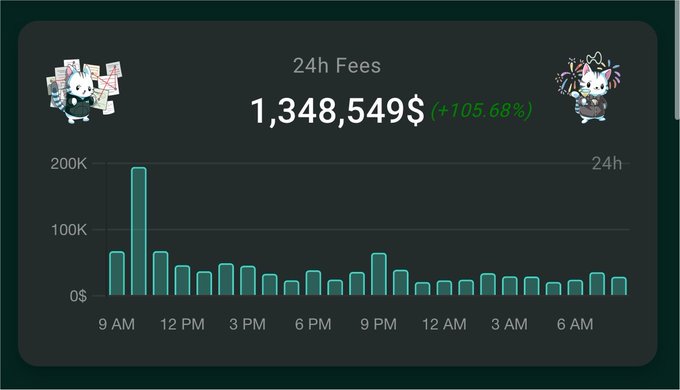Click the chart bar above 9 AM
Screen dimensions: 680x390
[x=117, y=273]
